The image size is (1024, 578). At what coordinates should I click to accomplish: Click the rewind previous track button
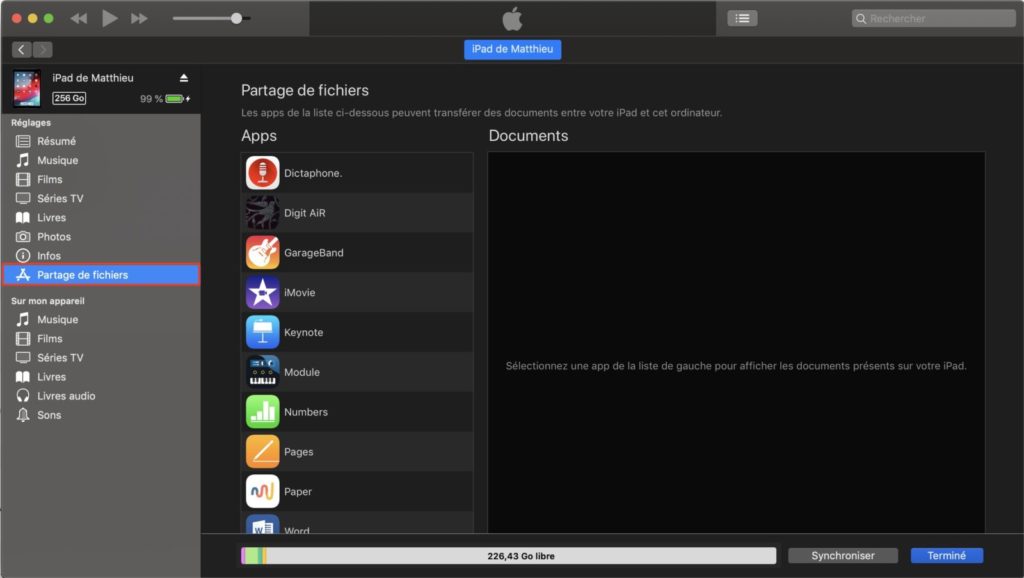pyautogui.click(x=79, y=18)
